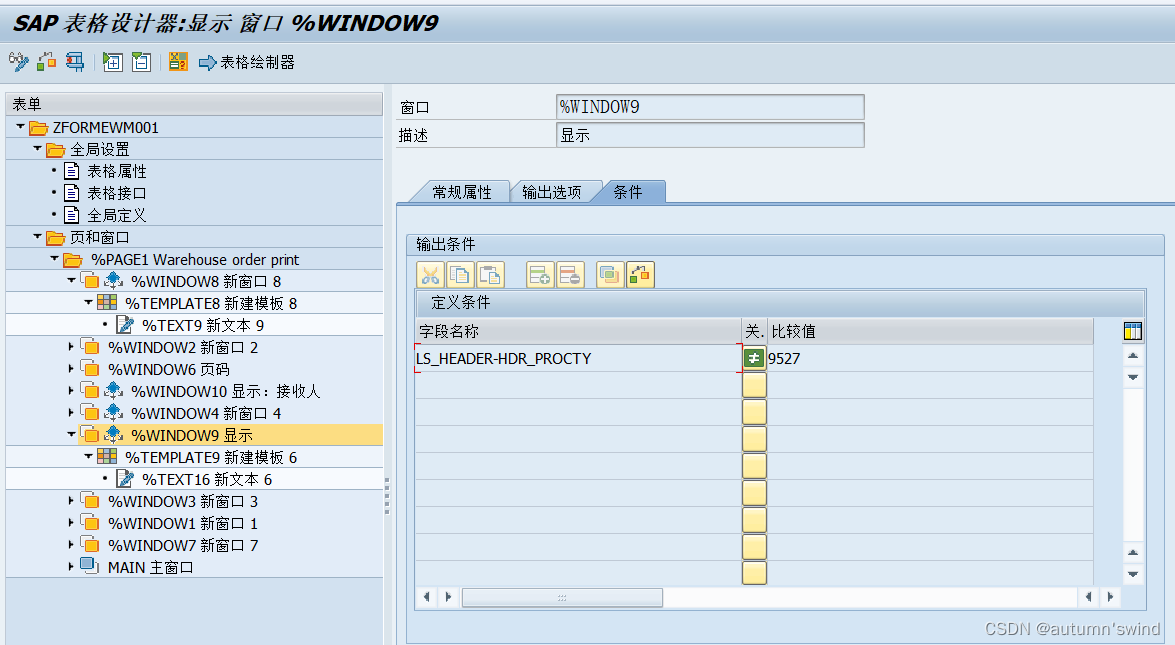
Task: Click the test (vise) toolbar icon
Action: 75,61
